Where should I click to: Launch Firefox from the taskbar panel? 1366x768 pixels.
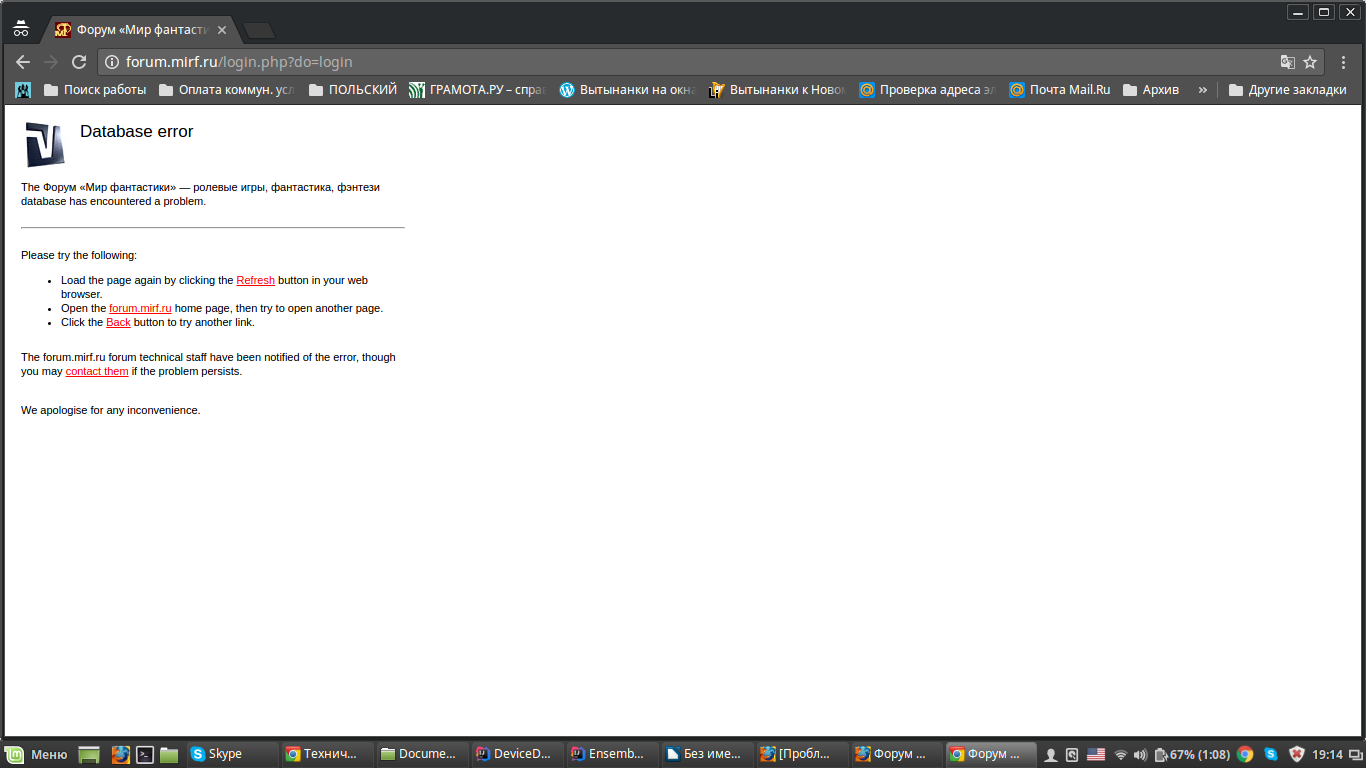120,754
